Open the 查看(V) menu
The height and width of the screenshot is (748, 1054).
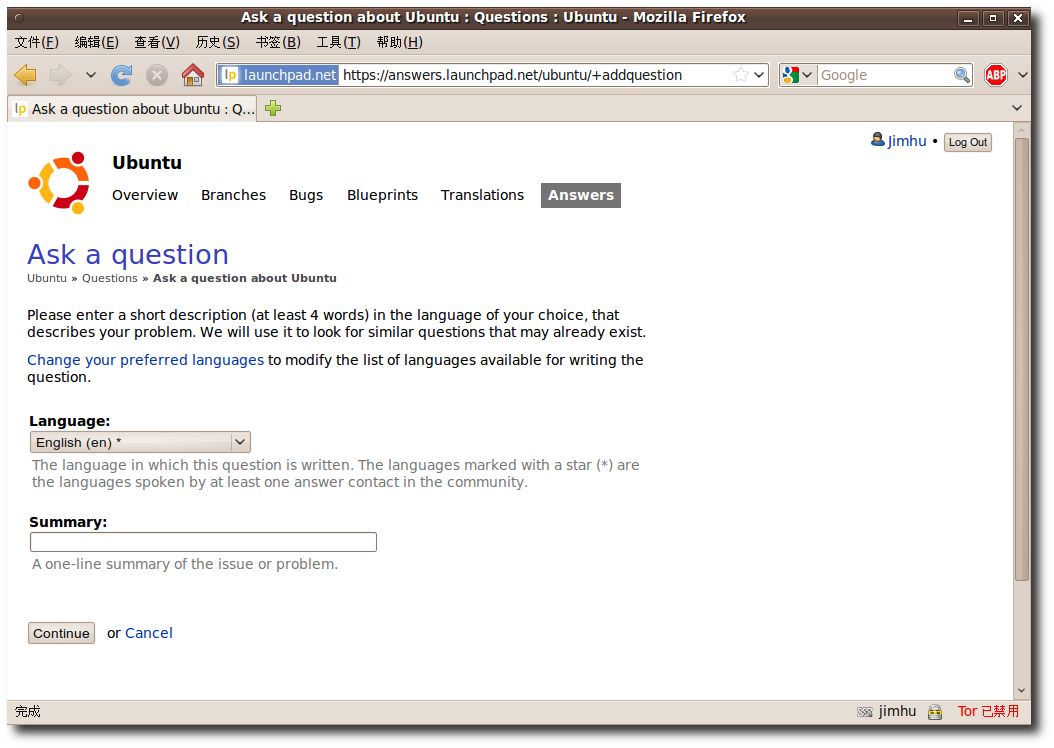[x=157, y=42]
